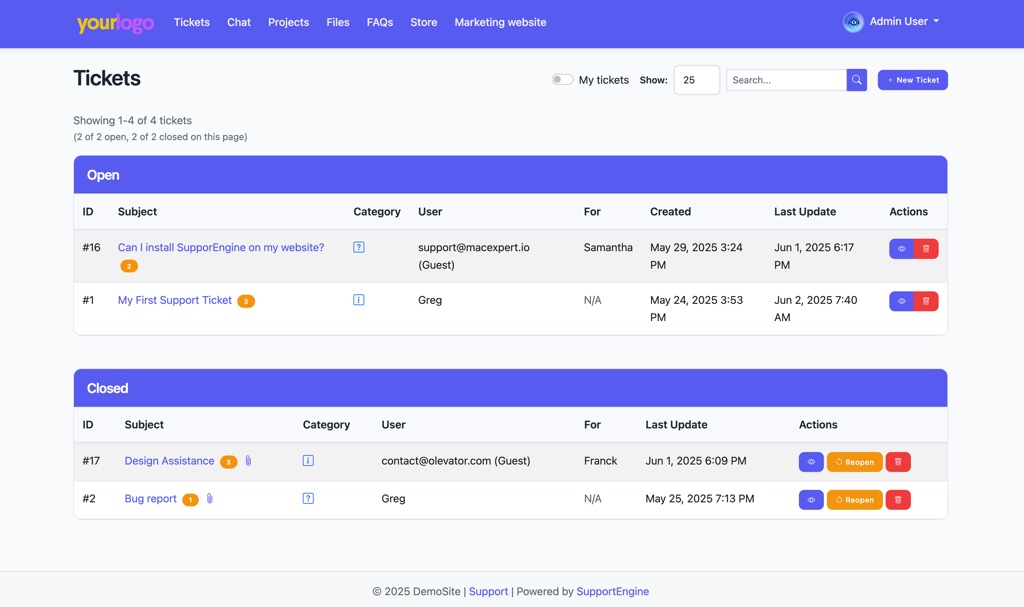Open the Show results count dropdown
Screen dimensions: 1024x607
pos(697,79)
